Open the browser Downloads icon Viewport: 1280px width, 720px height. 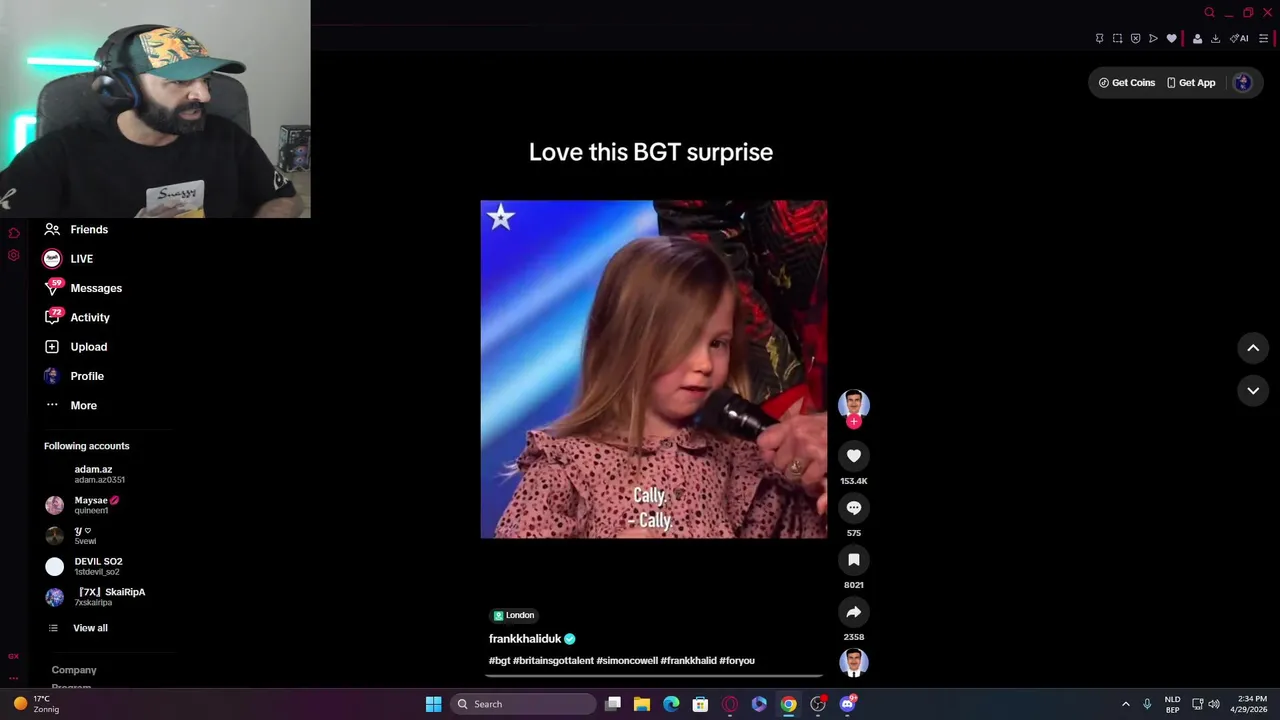1215,39
